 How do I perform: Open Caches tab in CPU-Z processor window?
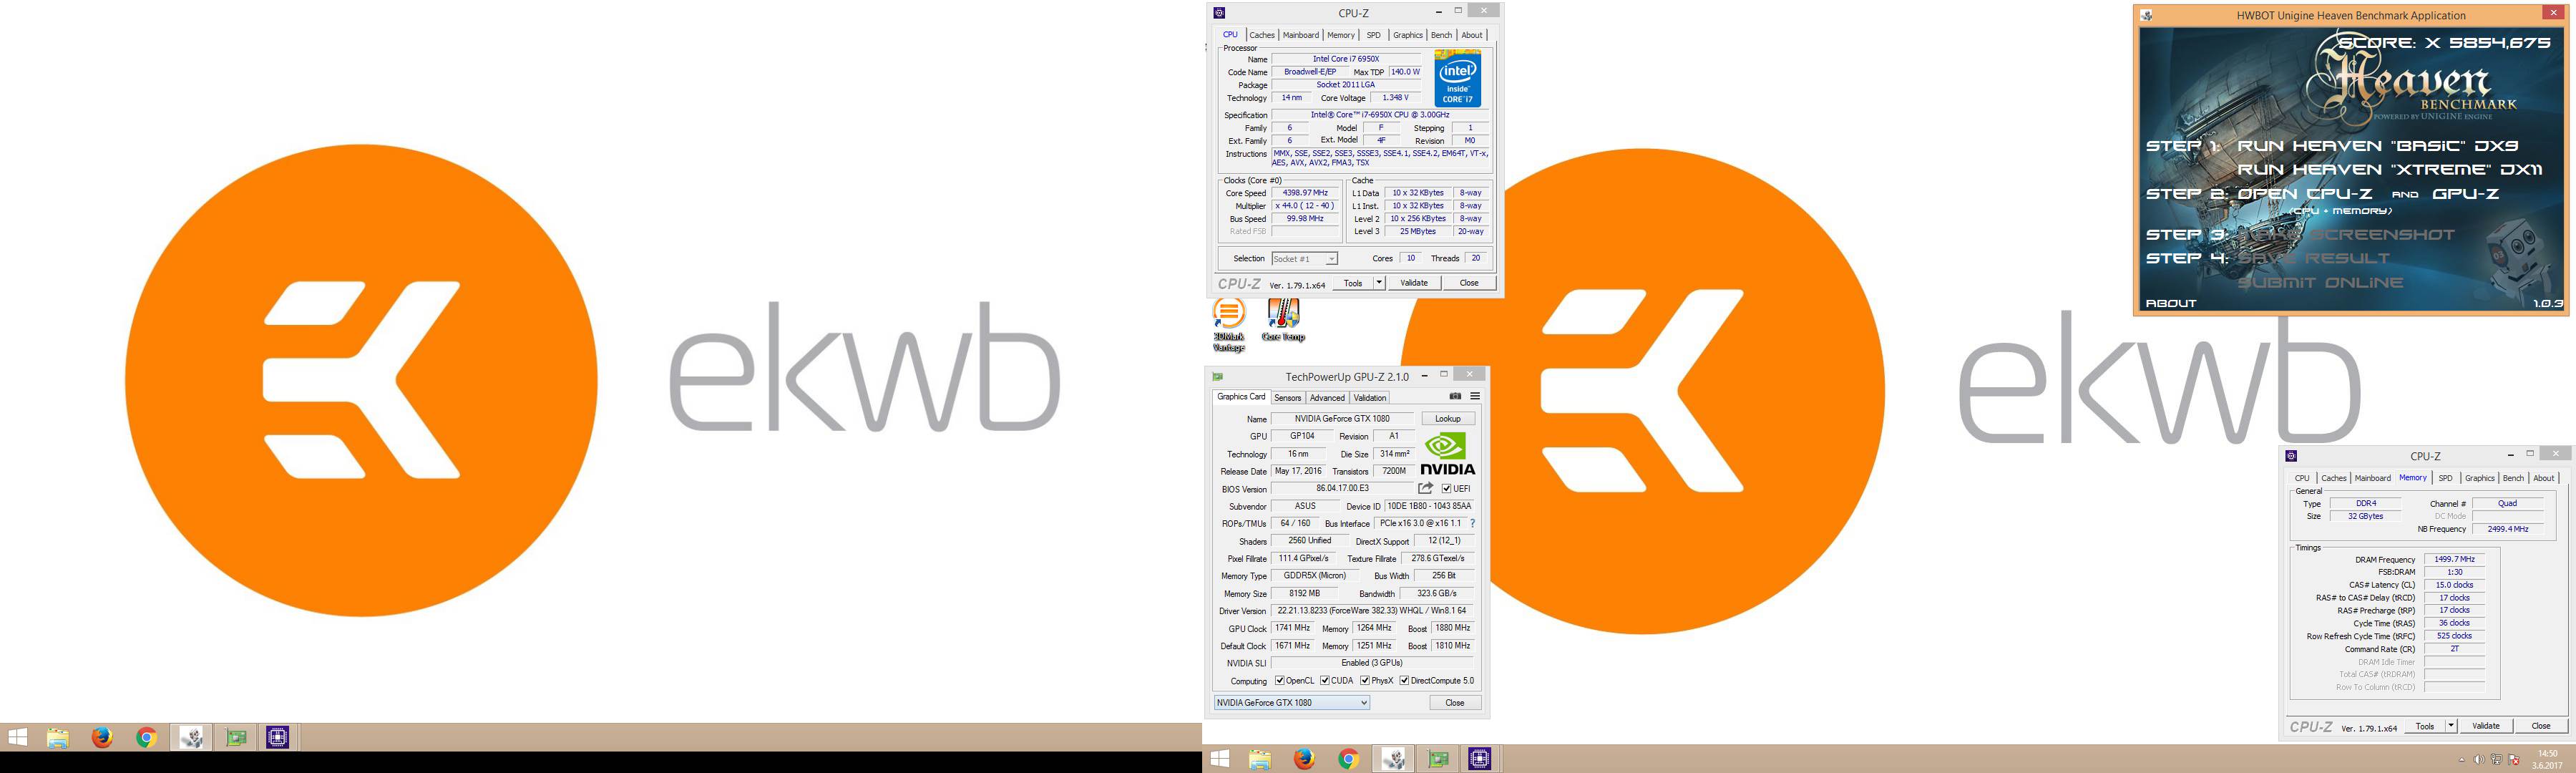1262,35
